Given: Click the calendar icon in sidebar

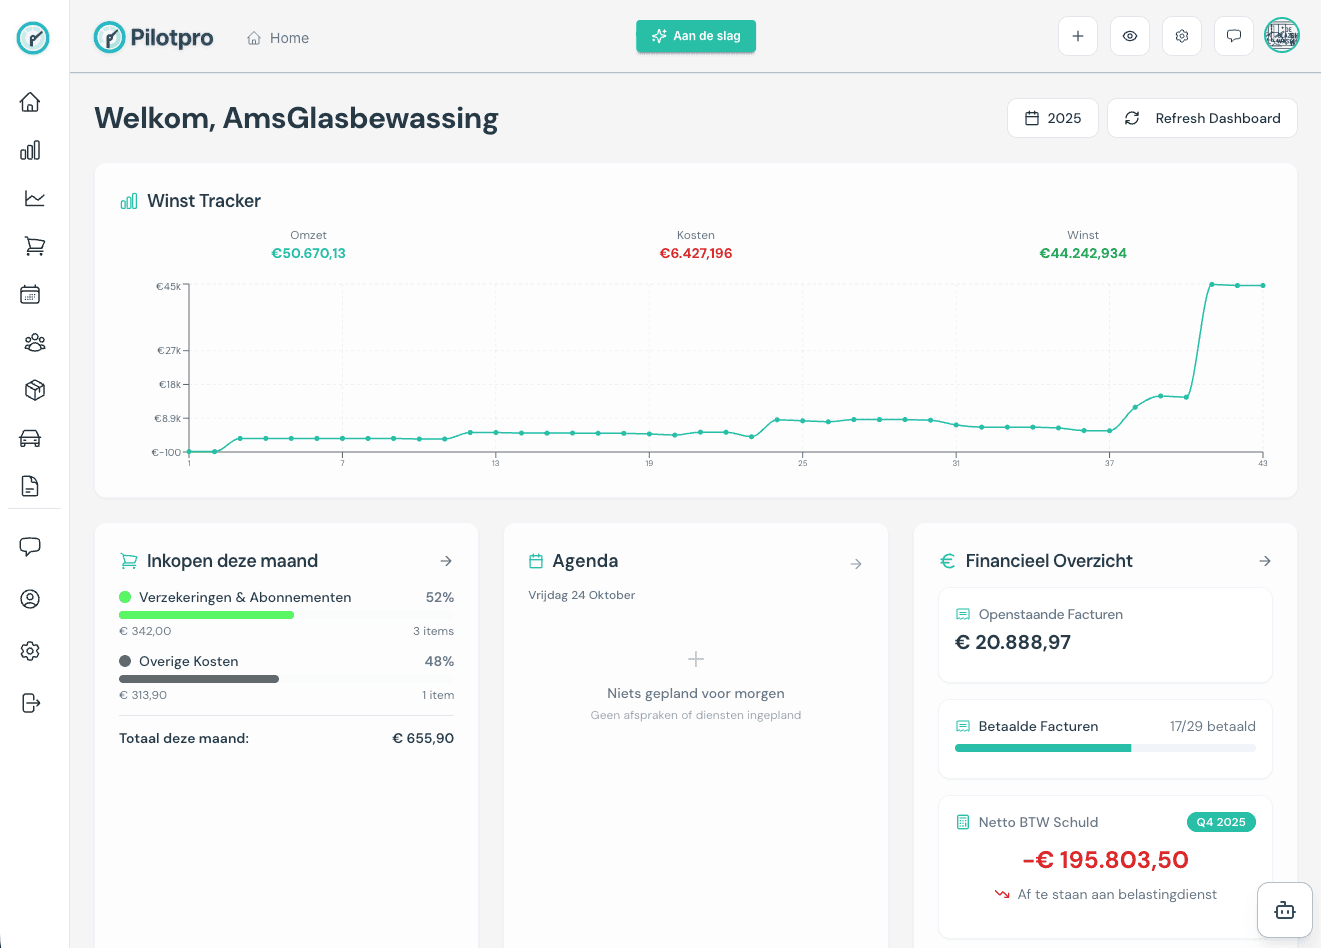Looking at the screenshot, I should tap(30, 294).
